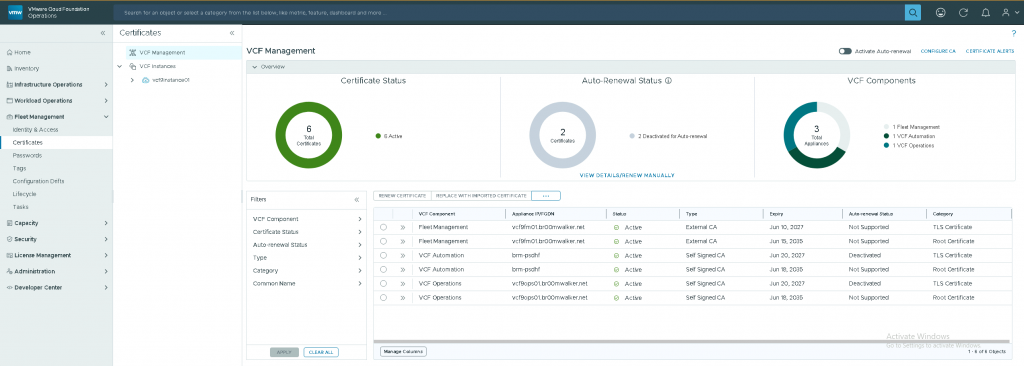Viewport: 1024px width, 366px height.
Task: Toggle the Activate Auto-renewal switch
Action: pyautogui.click(x=845, y=51)
